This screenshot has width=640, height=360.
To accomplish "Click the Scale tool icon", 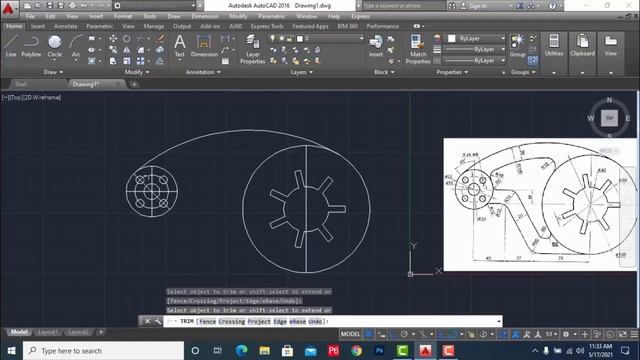I will pyautogui.click(x=127, y=61).
